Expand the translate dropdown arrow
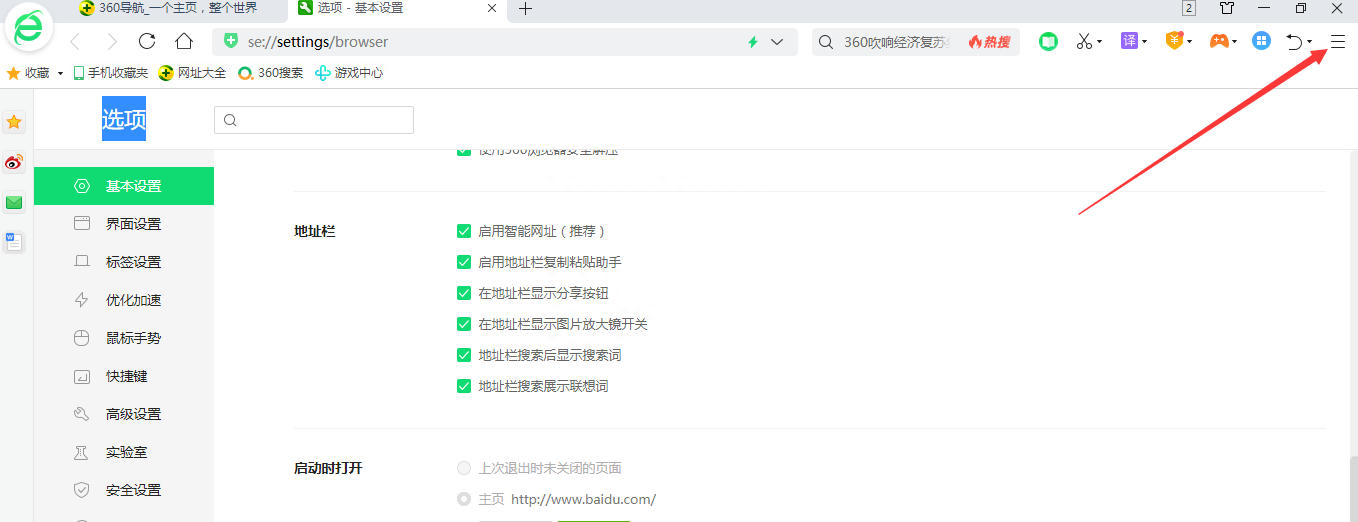1358x522 pixels. tap(1145, 42)
